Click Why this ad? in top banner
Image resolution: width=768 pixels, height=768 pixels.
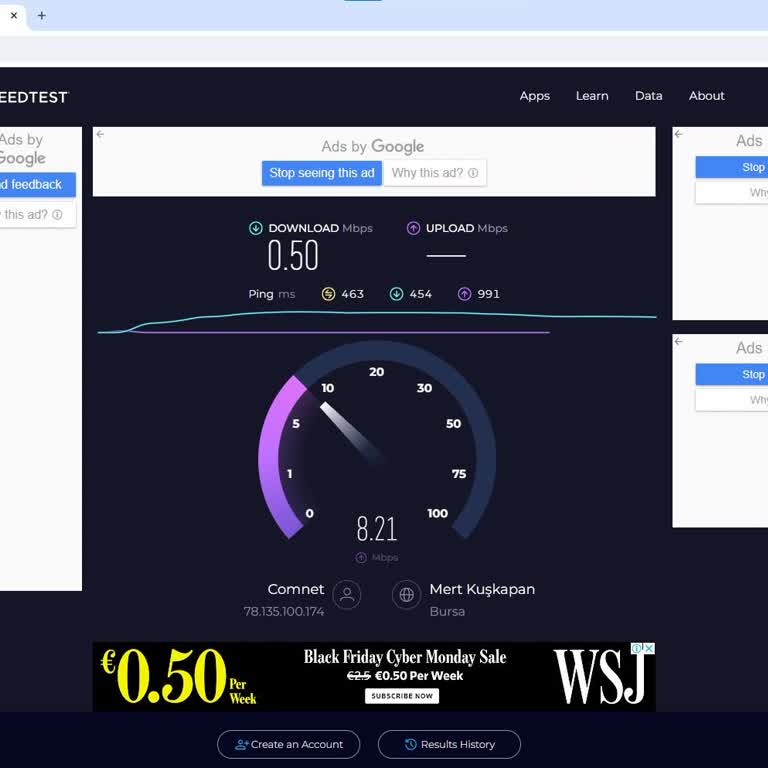pyautogui.click(x=434, y=173)
